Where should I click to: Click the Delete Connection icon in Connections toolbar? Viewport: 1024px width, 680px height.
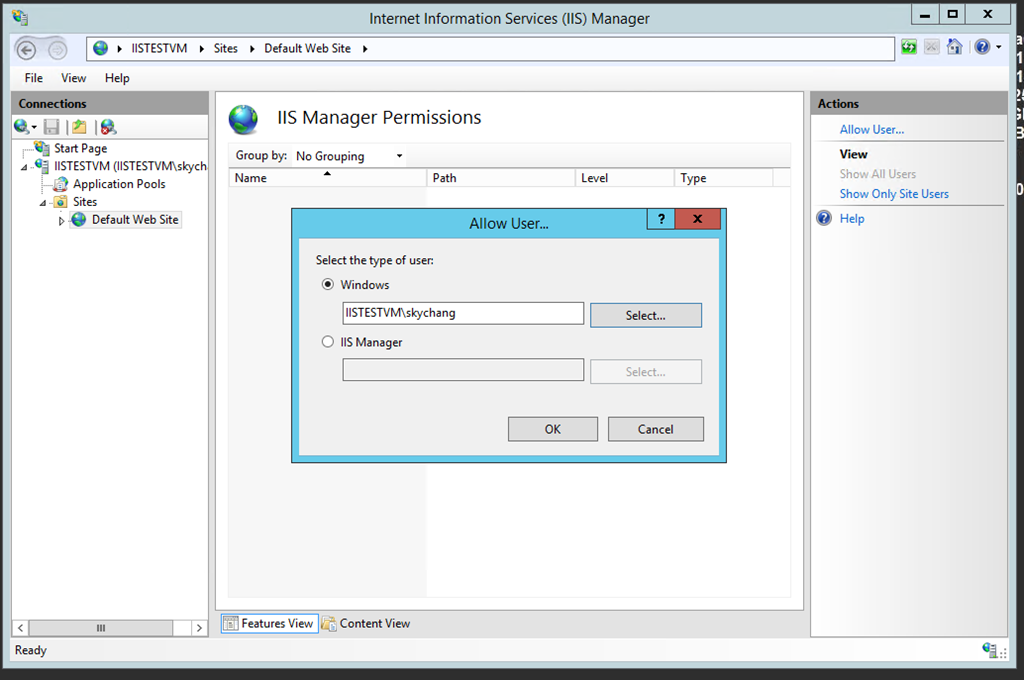coord(108,127)
